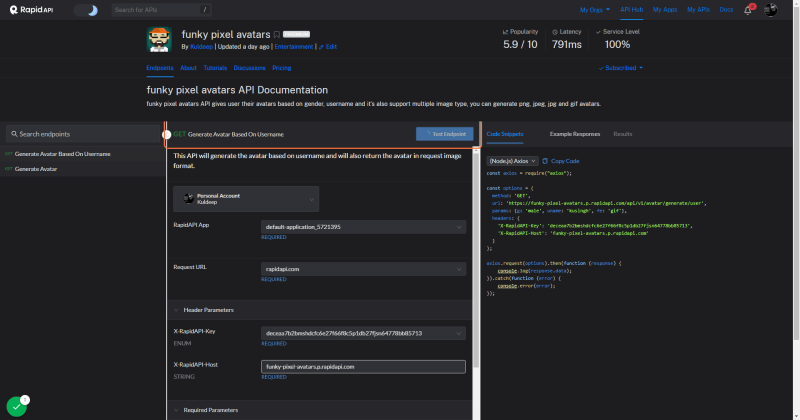The width and height of the screenshot is (800, 420).
Task: Open the user profile avatar menu
Action: (x=770, y=10)
